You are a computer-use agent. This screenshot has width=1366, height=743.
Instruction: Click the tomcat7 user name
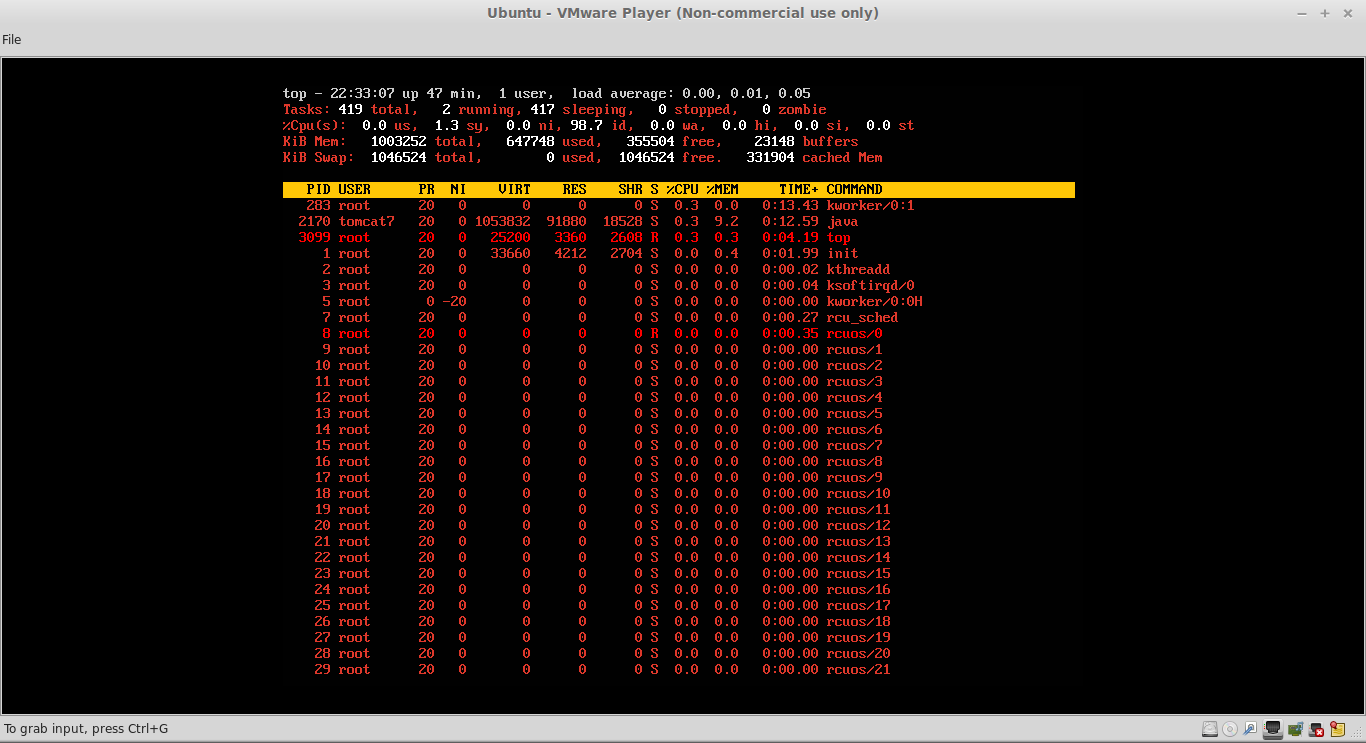[x=366, y=221]
